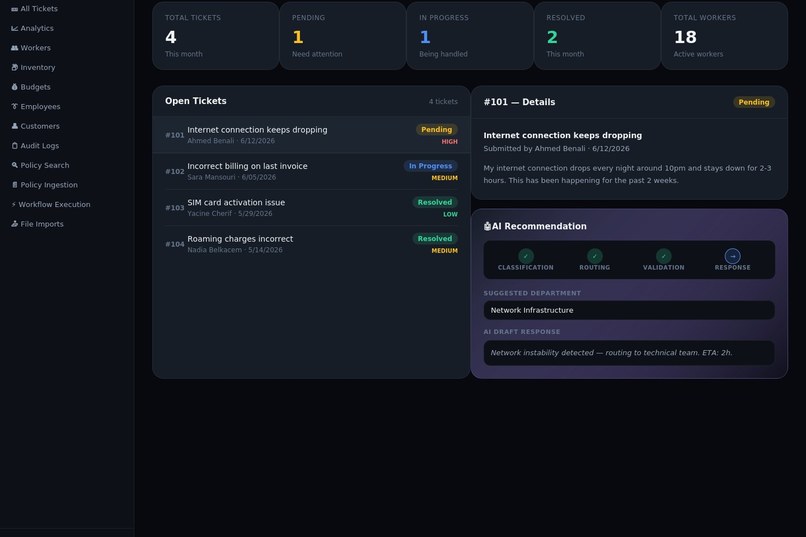Click the Policy Search magnifier icon

[x=14, y=165]
